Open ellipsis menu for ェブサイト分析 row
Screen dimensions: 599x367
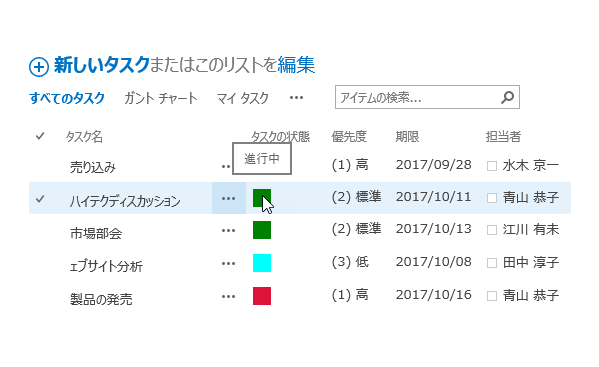[x=228, y=263]
